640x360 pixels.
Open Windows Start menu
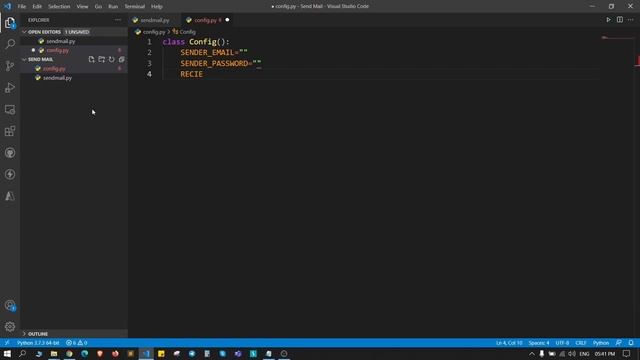[7, 354]
